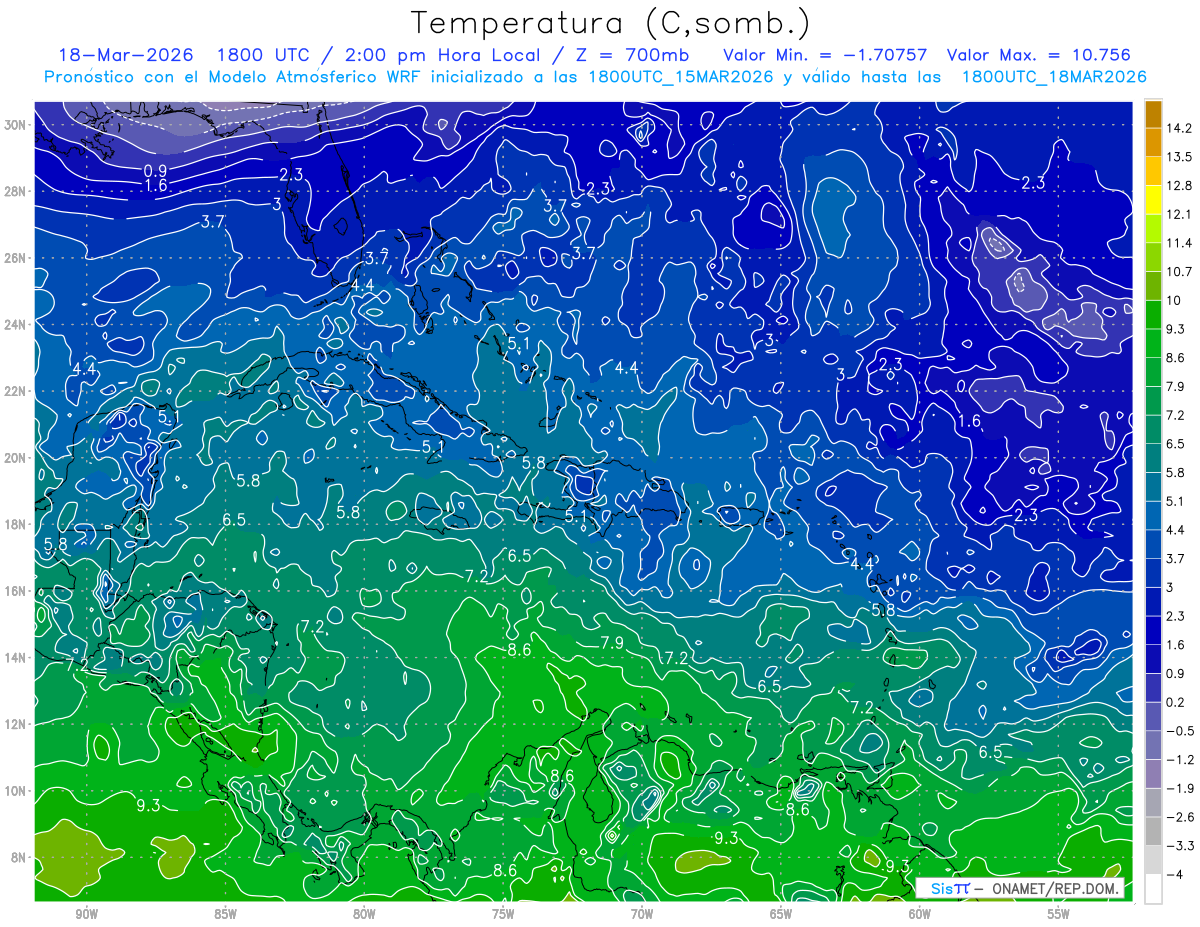Click the '-1.2' colorbar tick label
Screen dimensions: 1200x927
pos(1179,759)
